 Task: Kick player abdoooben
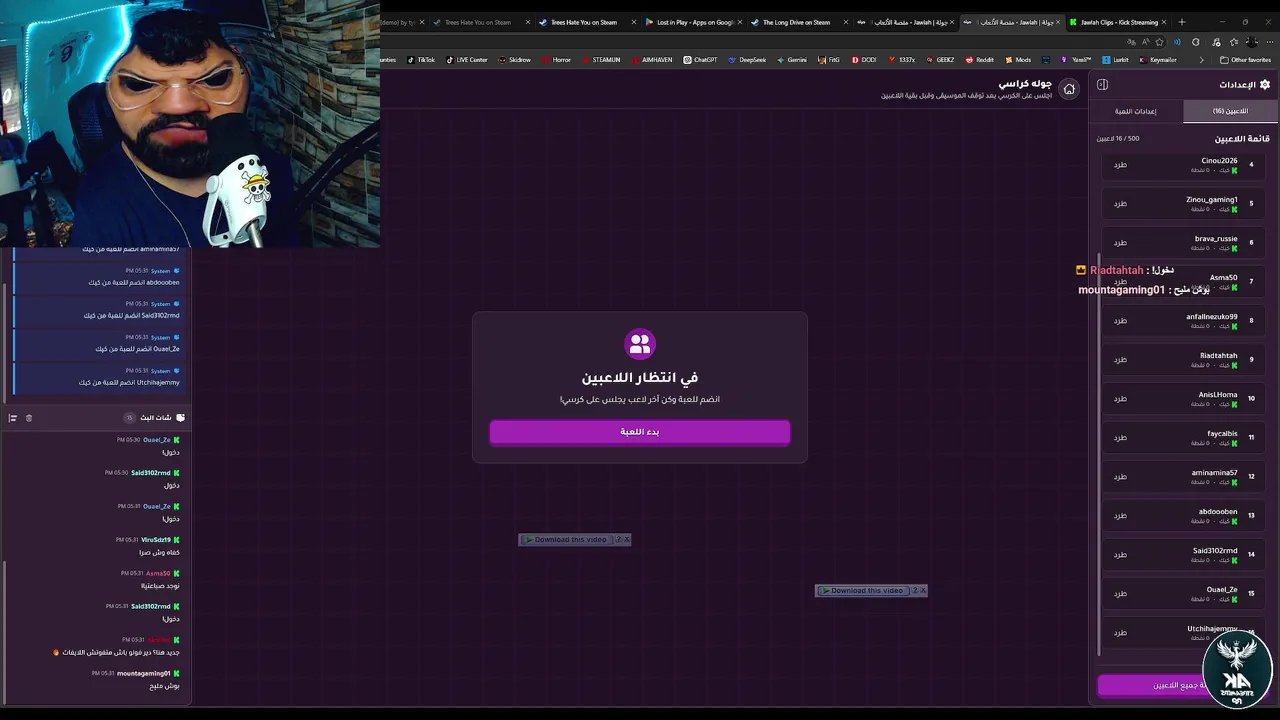click(1120, 516)
